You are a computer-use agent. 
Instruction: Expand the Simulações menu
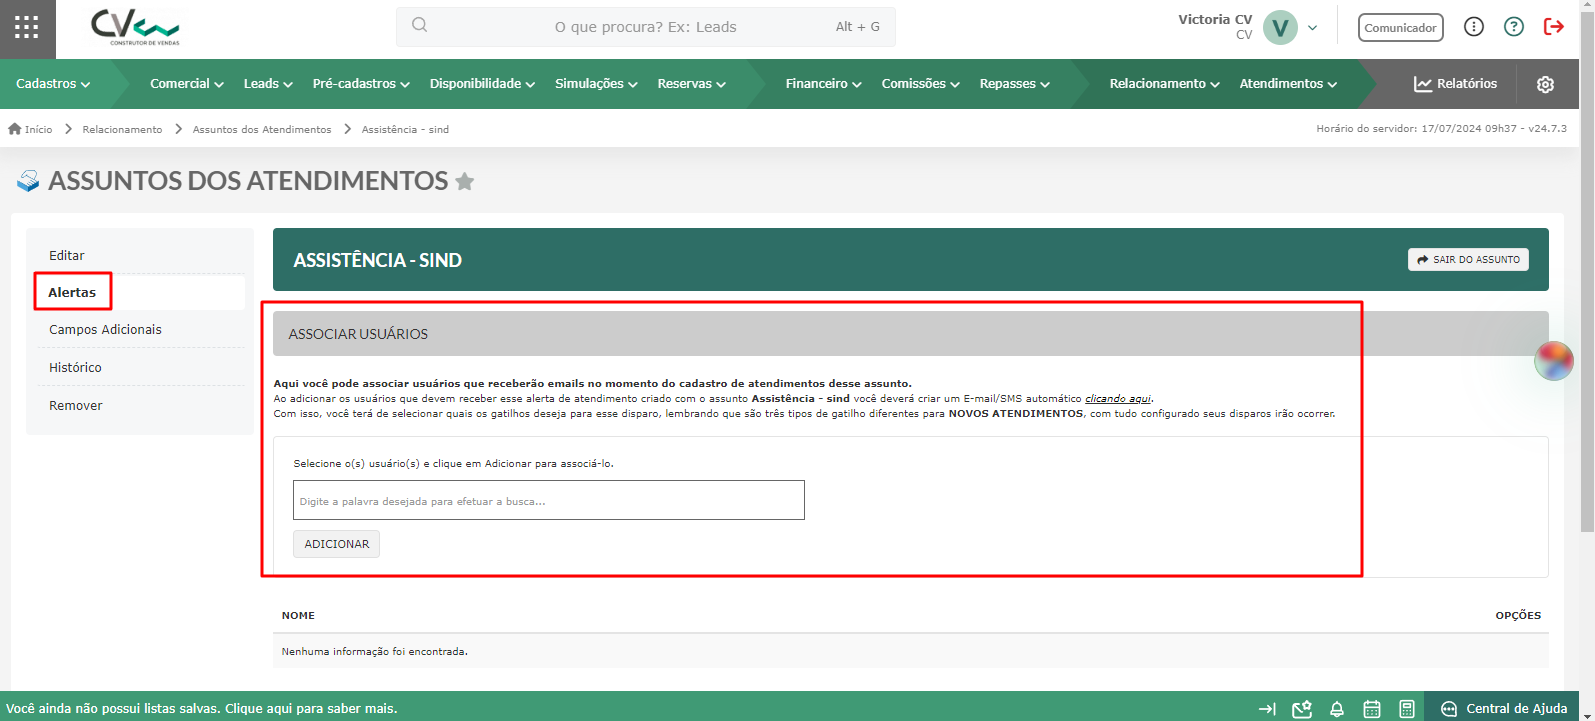tap(596, 84)
